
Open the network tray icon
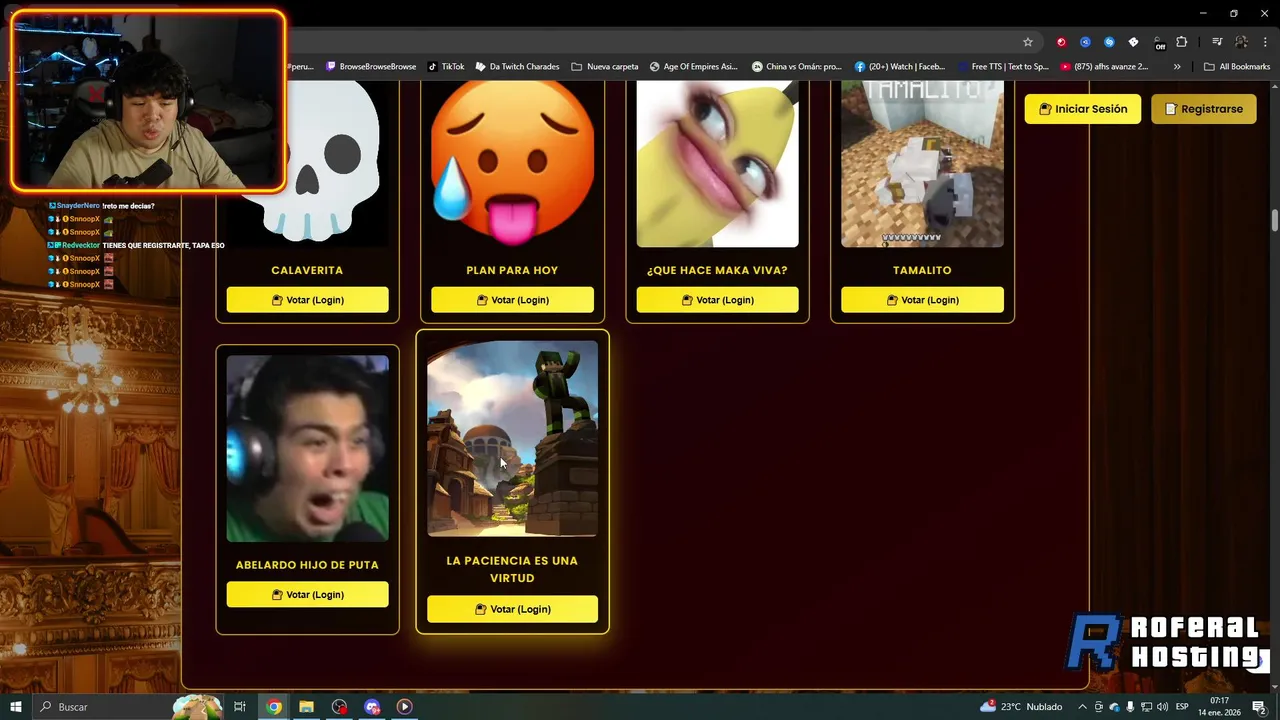click(x=1147, y=707)
